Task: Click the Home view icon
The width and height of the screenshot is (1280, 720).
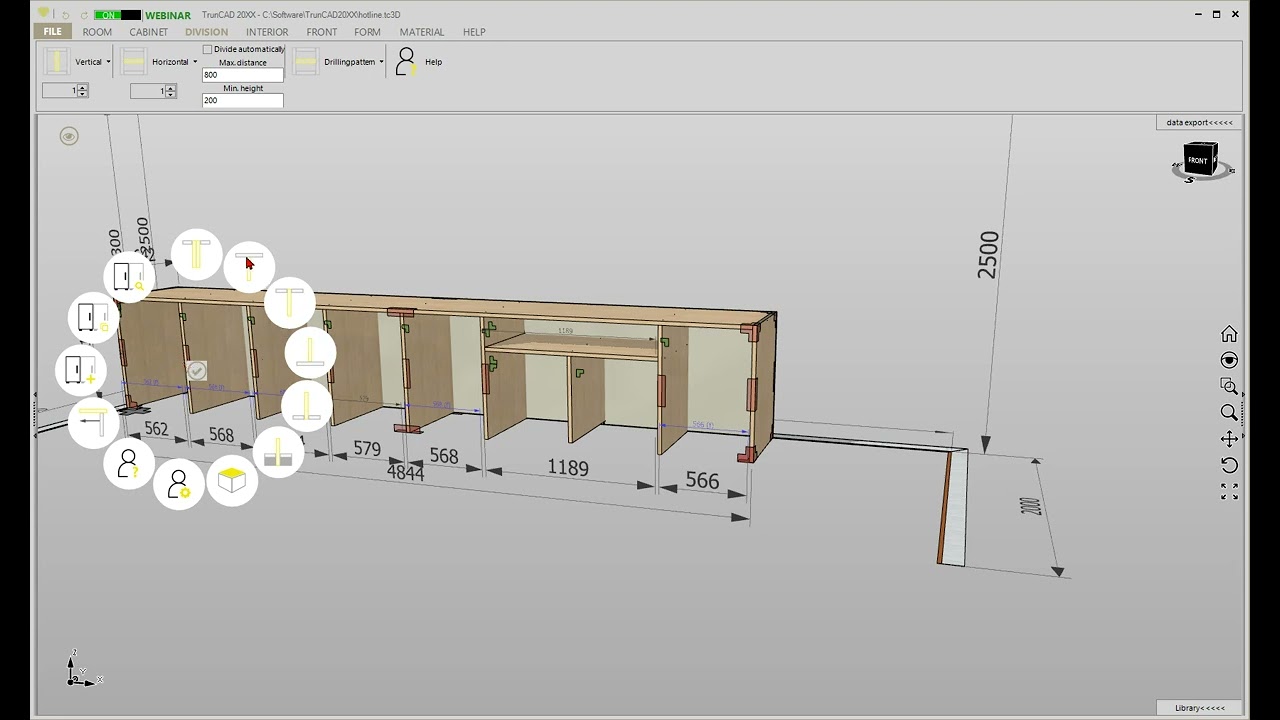Action: coord(1229,334)
